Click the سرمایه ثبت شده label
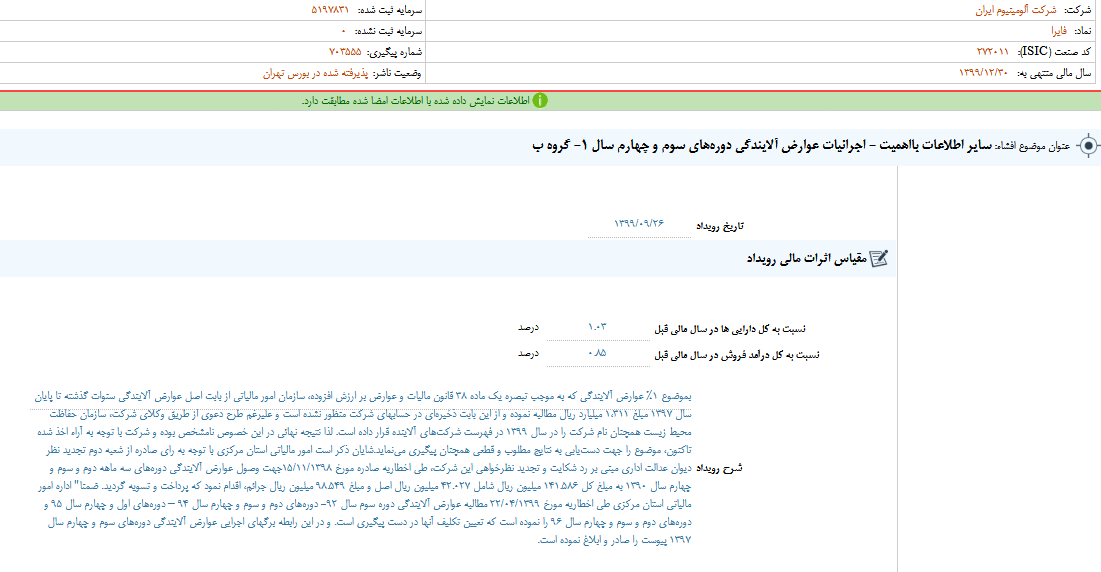1101x572 pixels. pyautogui.click(x=390, y=10)
